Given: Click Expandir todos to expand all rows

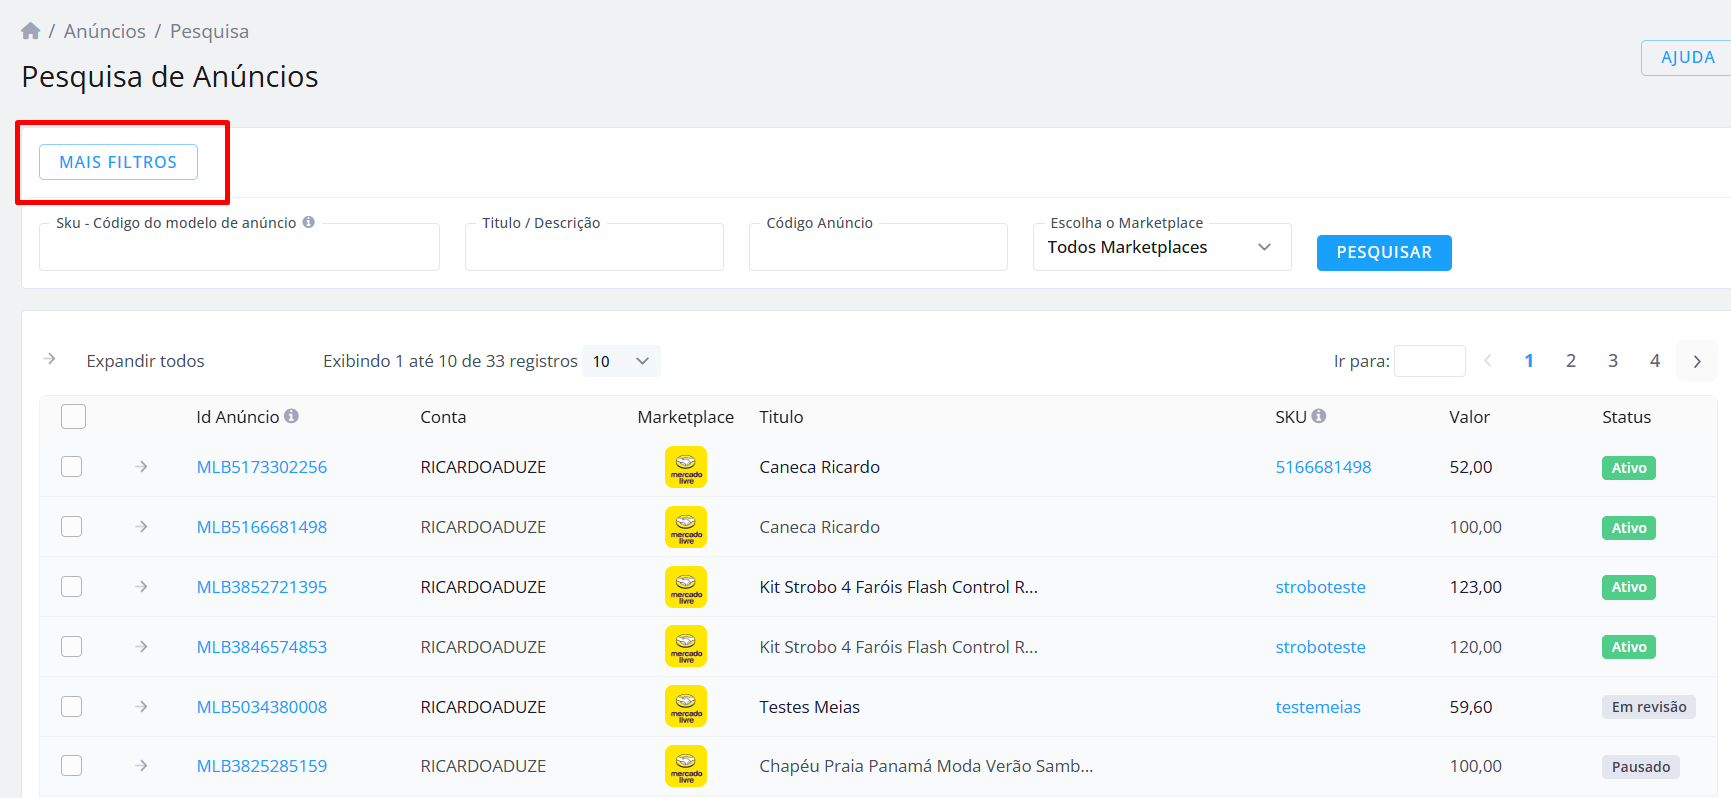Looking at the screenshot, I should [145, 361].
